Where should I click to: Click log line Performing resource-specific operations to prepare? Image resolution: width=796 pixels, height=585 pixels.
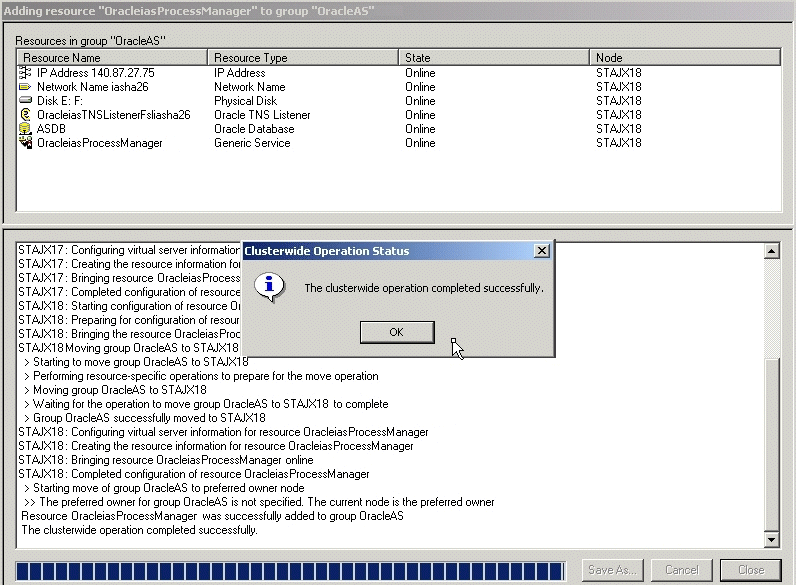point(201,376)
